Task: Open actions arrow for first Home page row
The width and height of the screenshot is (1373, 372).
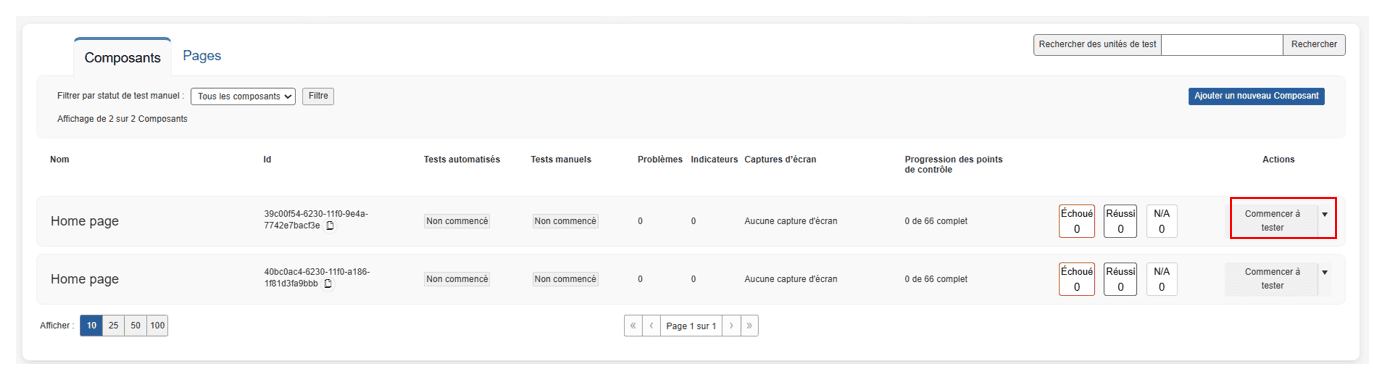Action: 1325,214
